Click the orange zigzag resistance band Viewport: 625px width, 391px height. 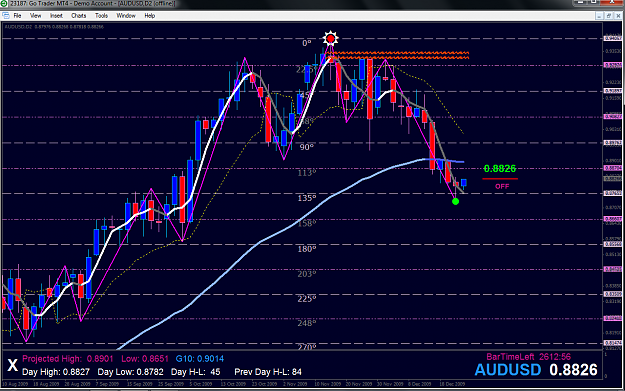pyautogui.click(x=400, y=55)
